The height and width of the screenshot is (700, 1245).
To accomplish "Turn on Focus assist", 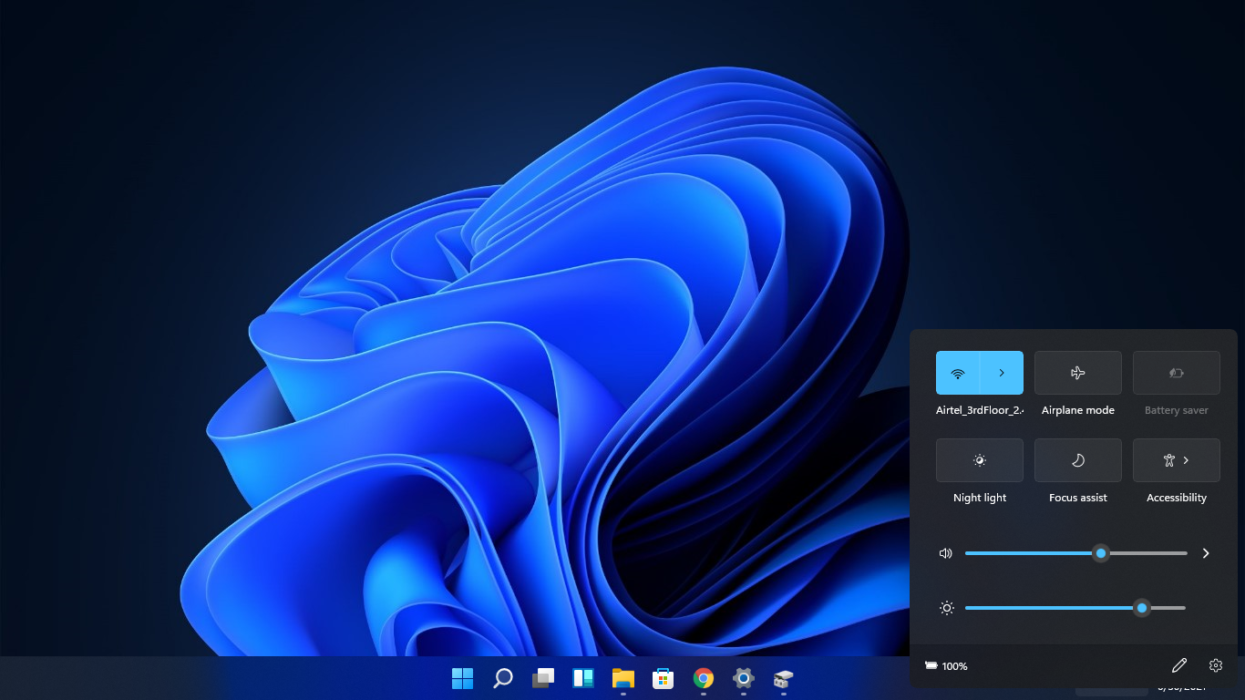I will click(1078, 460).
